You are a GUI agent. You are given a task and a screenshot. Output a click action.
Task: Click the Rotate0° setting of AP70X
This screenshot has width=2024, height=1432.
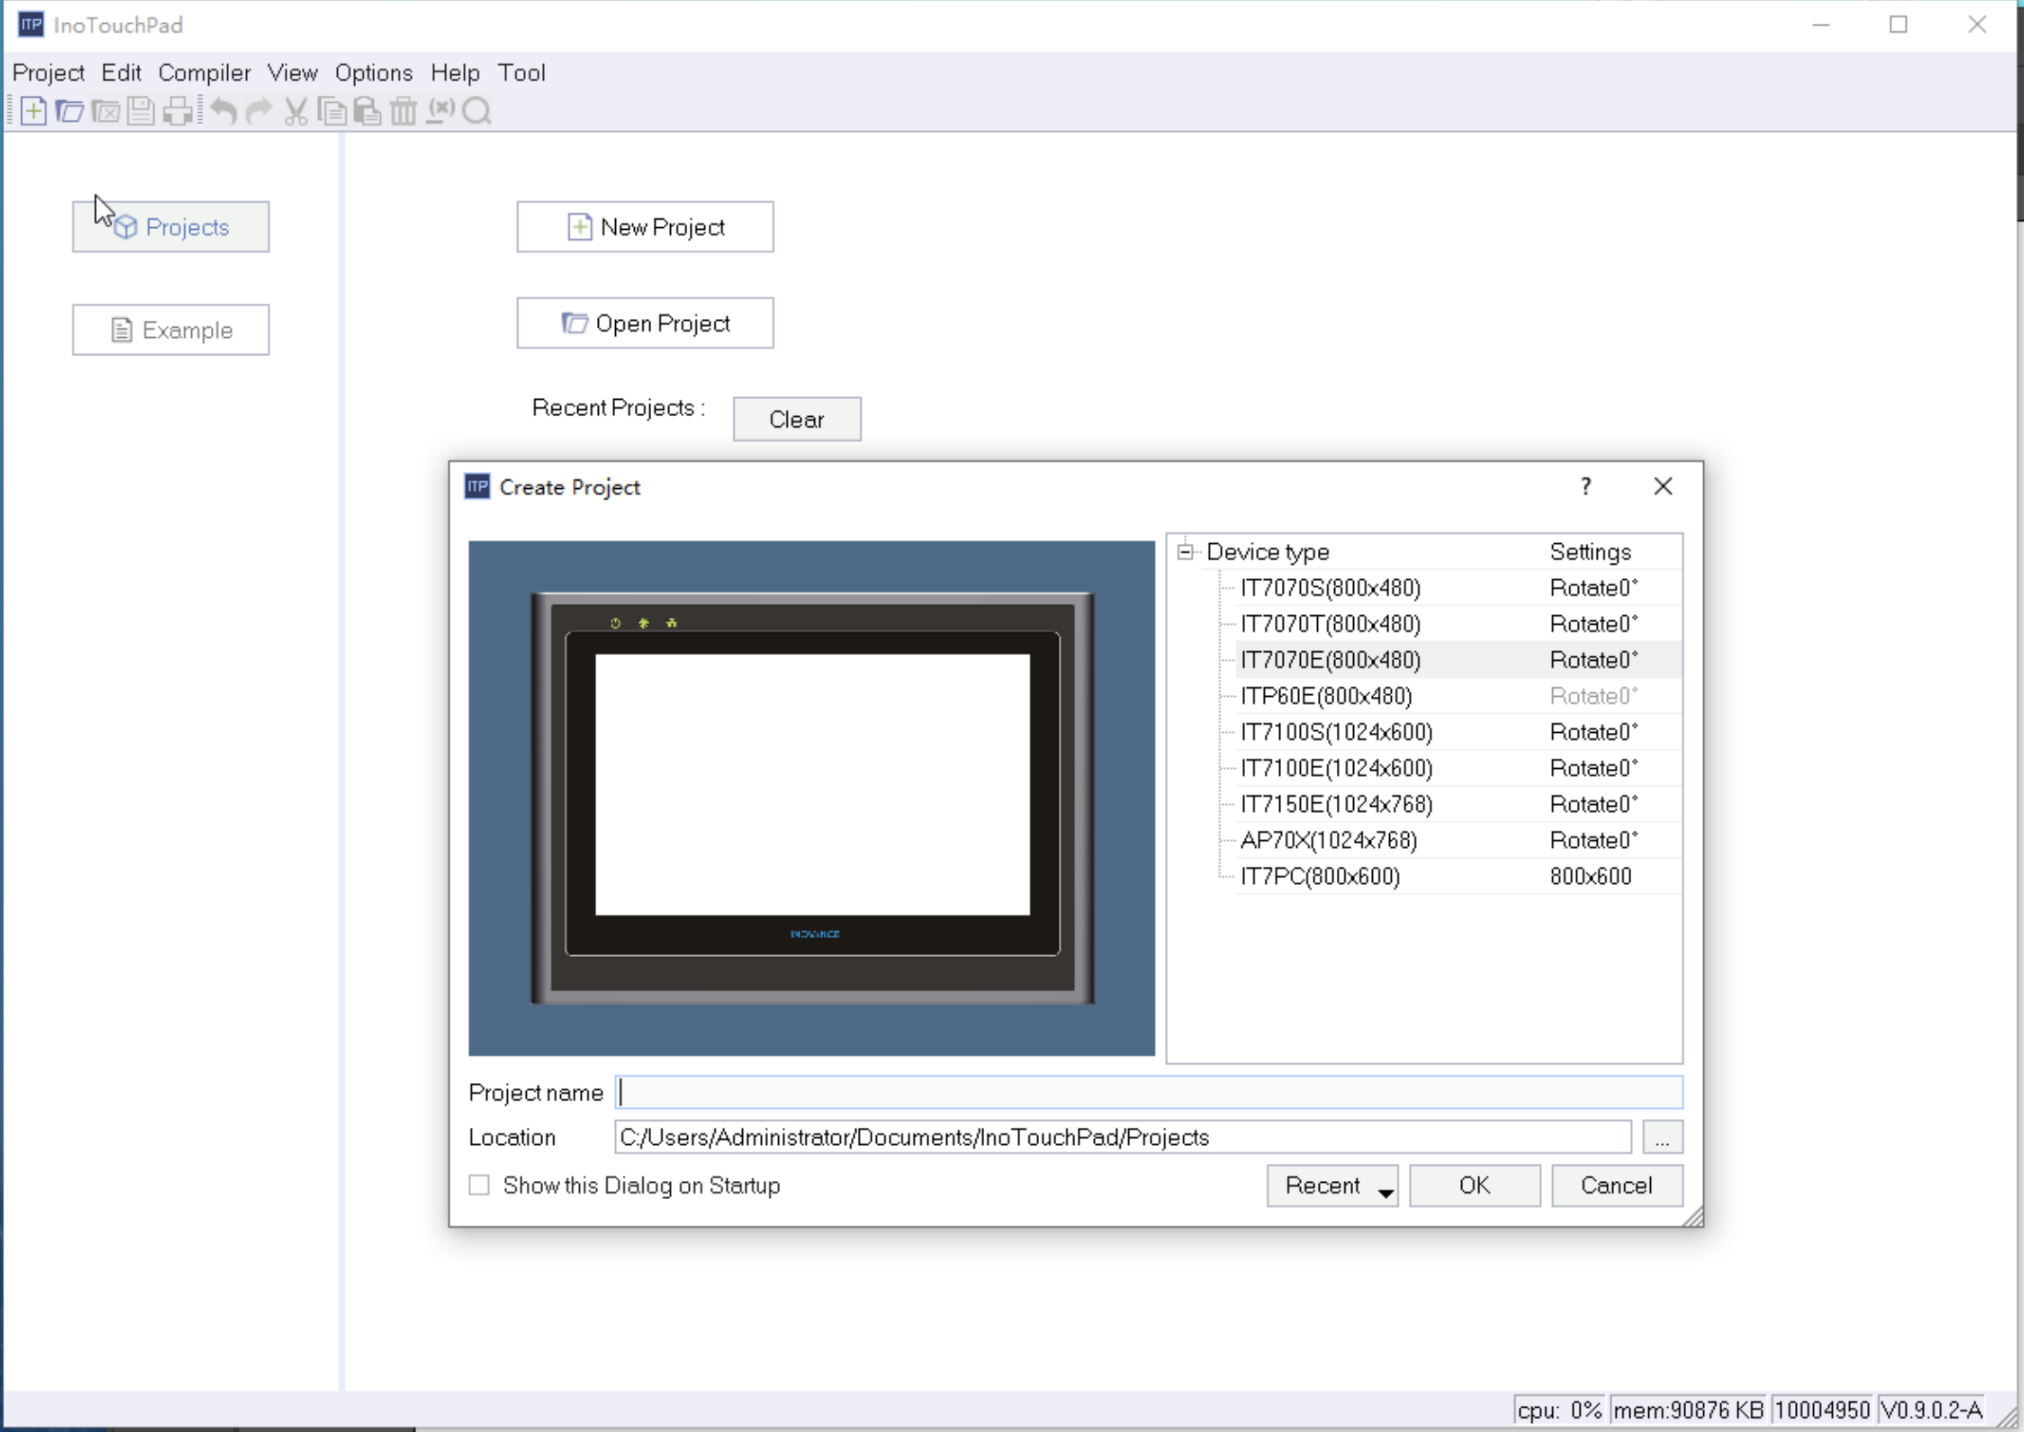(x=1594, y=840)
